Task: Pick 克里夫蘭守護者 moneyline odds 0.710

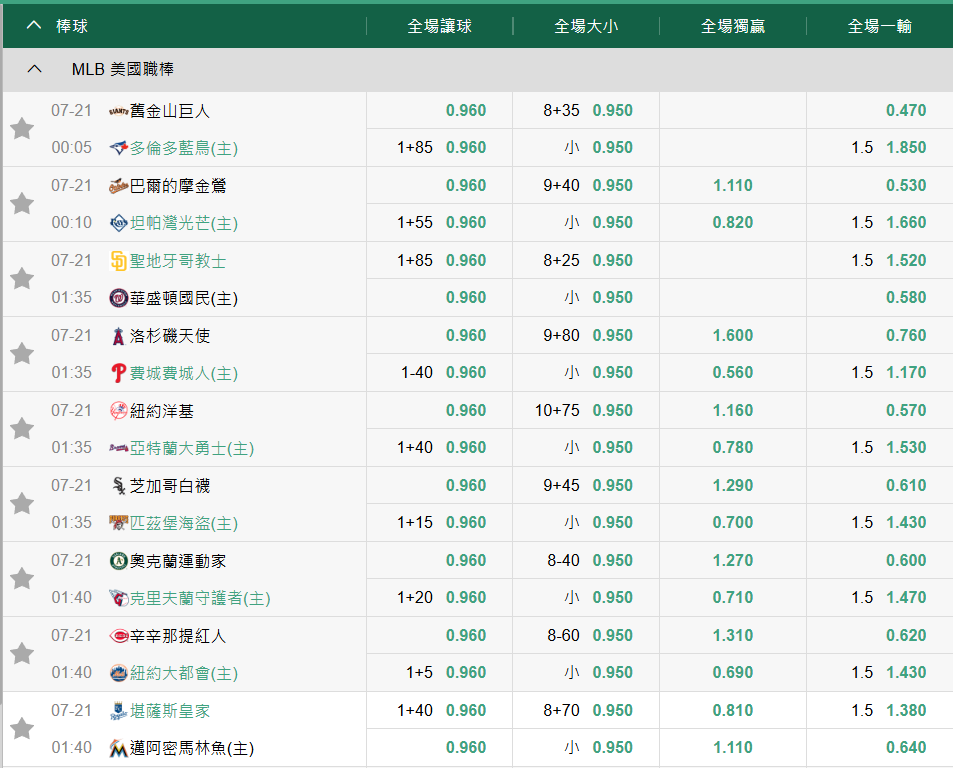Action: [733, 597]
